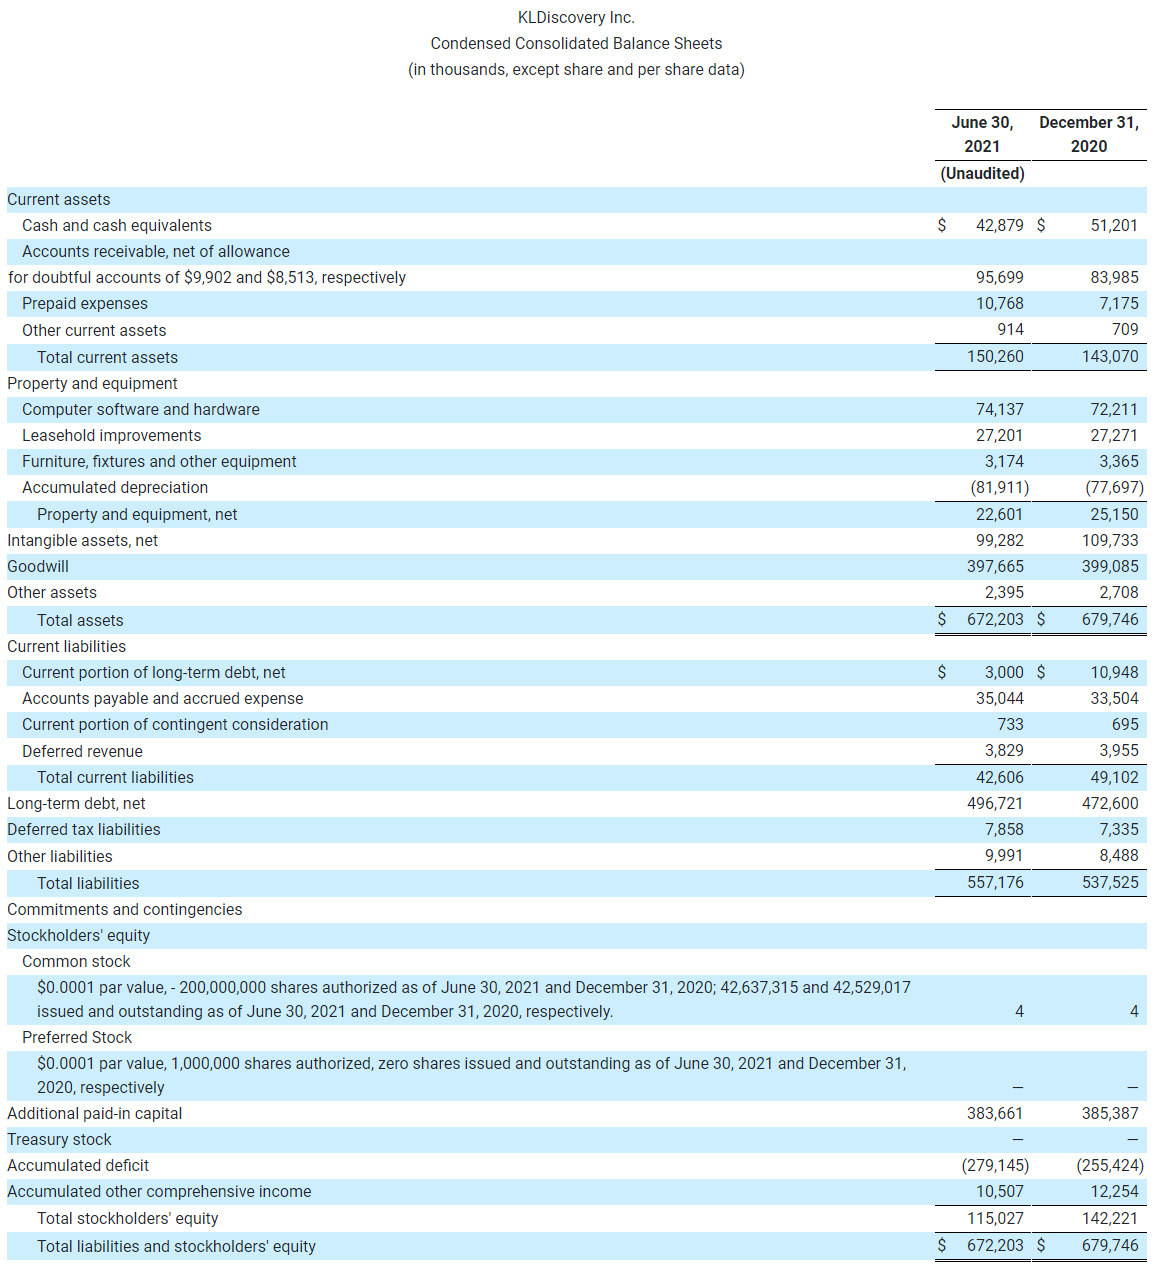Click the Prepaid expenses amount 10,768
Viewport: 1154px width, 1270px height.
click(x=1000, y=303)
